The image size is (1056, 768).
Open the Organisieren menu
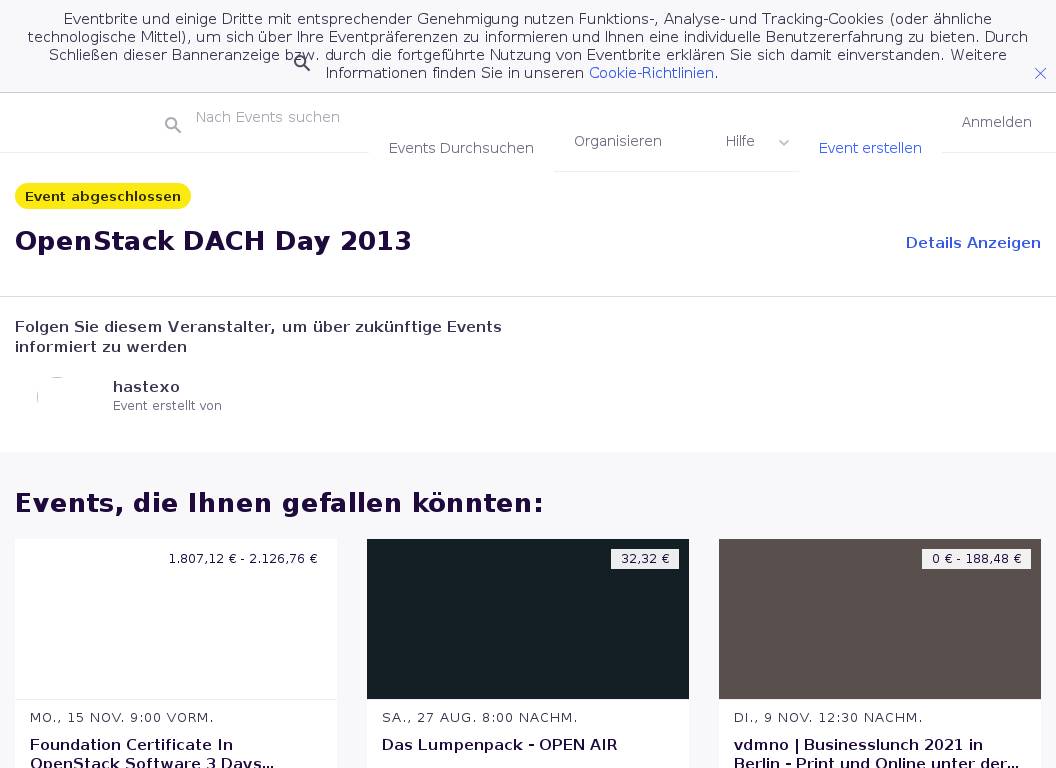(617, 142)
